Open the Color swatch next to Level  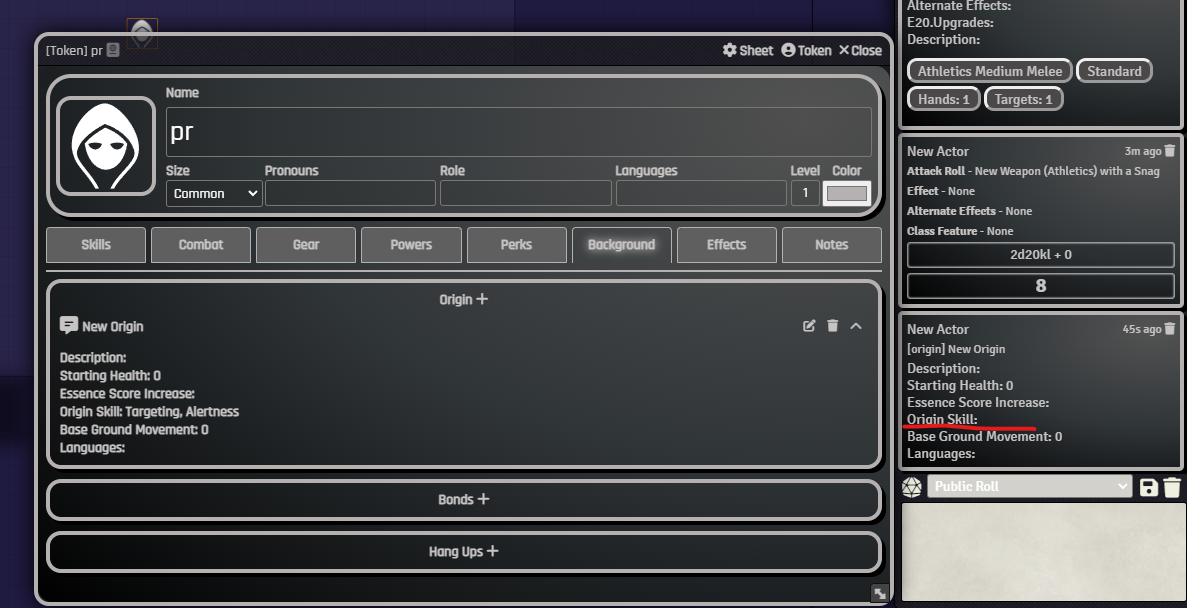click(x=846, y=193)
